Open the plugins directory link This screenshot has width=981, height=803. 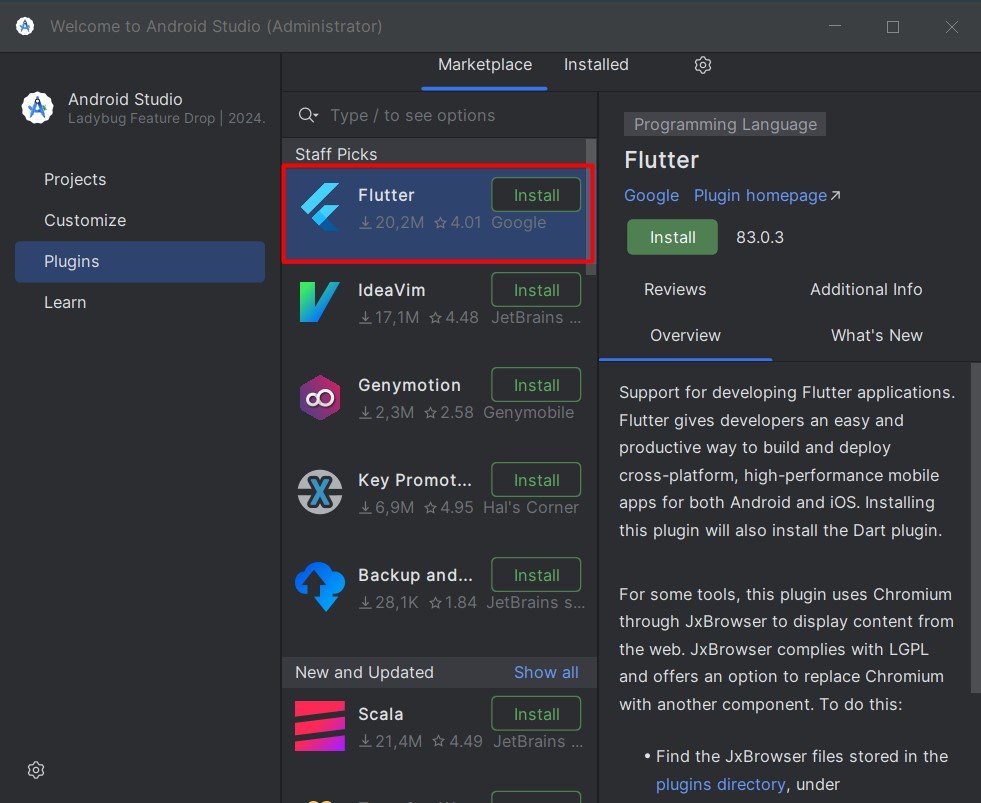tap(720, 784)
